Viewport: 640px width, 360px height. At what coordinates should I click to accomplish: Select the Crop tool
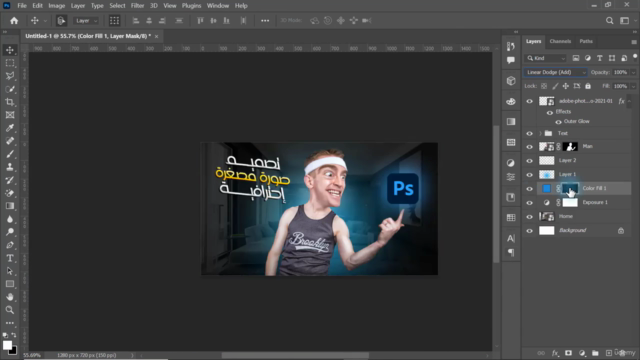click(x=10, y=102)
